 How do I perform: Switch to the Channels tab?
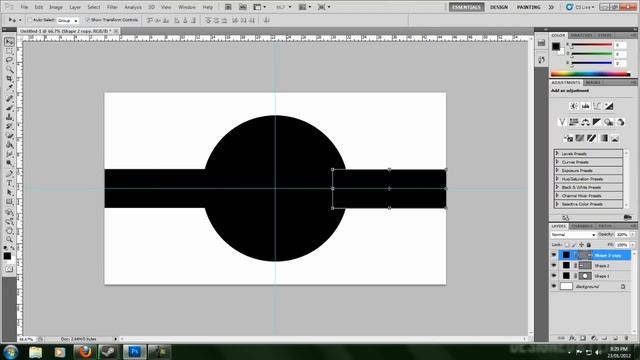tap(582, 226)
